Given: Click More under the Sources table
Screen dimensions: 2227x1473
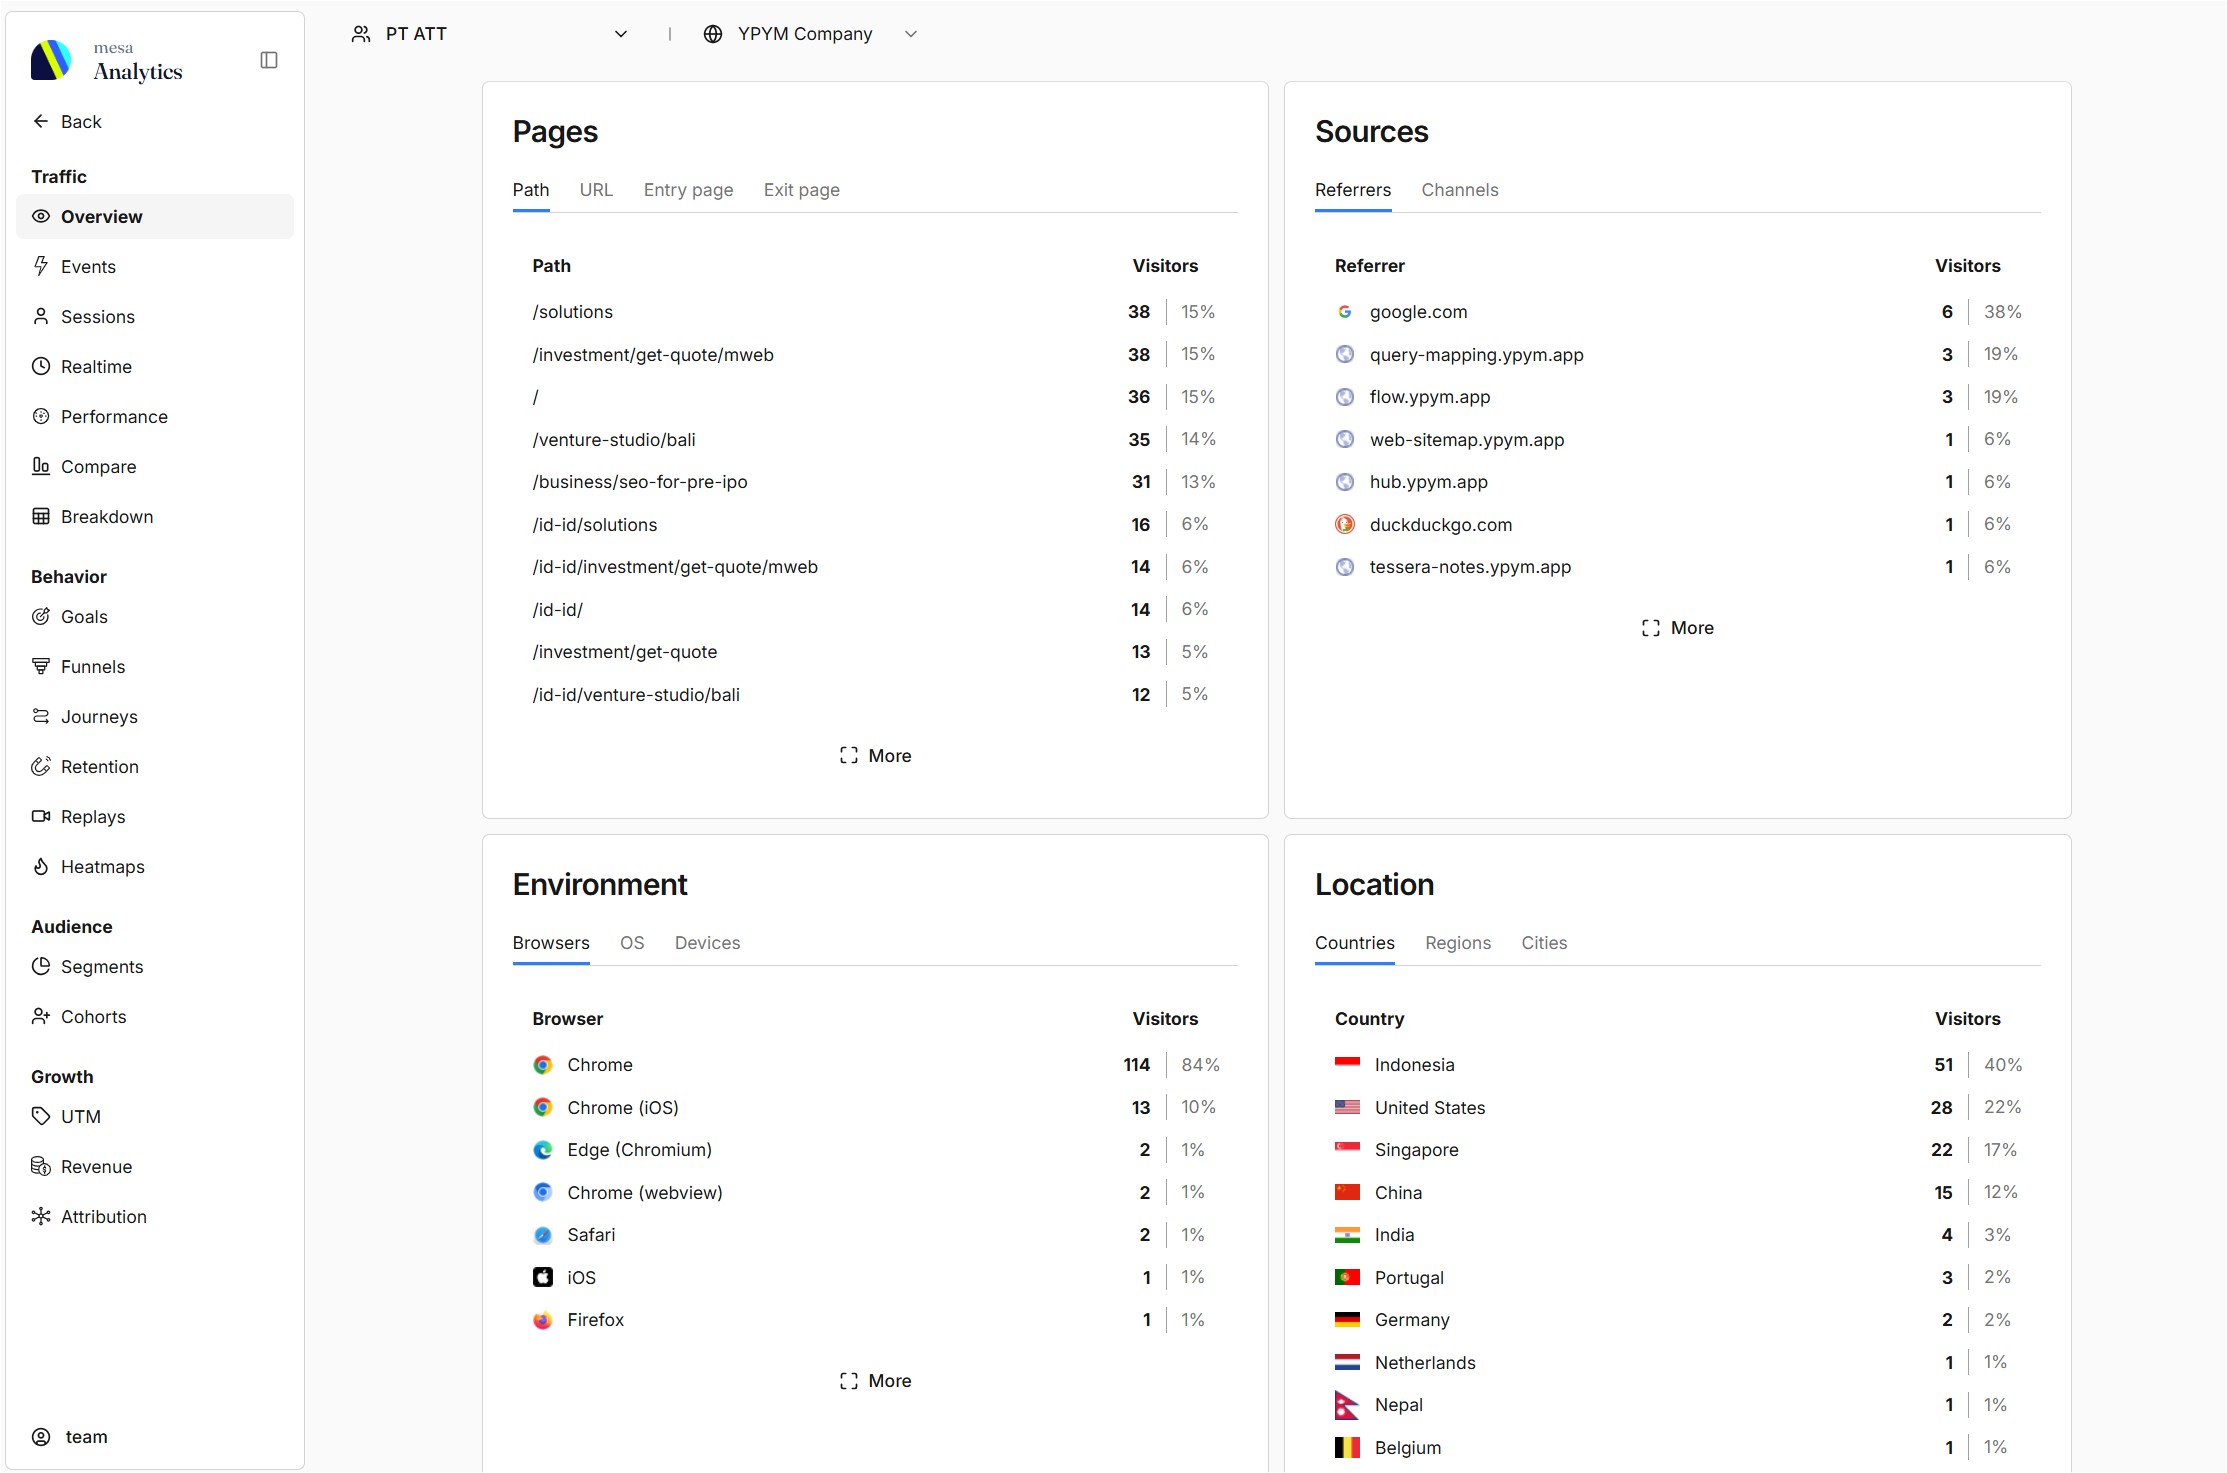Looking at the screenshot, I should (x=1677, y=628).
